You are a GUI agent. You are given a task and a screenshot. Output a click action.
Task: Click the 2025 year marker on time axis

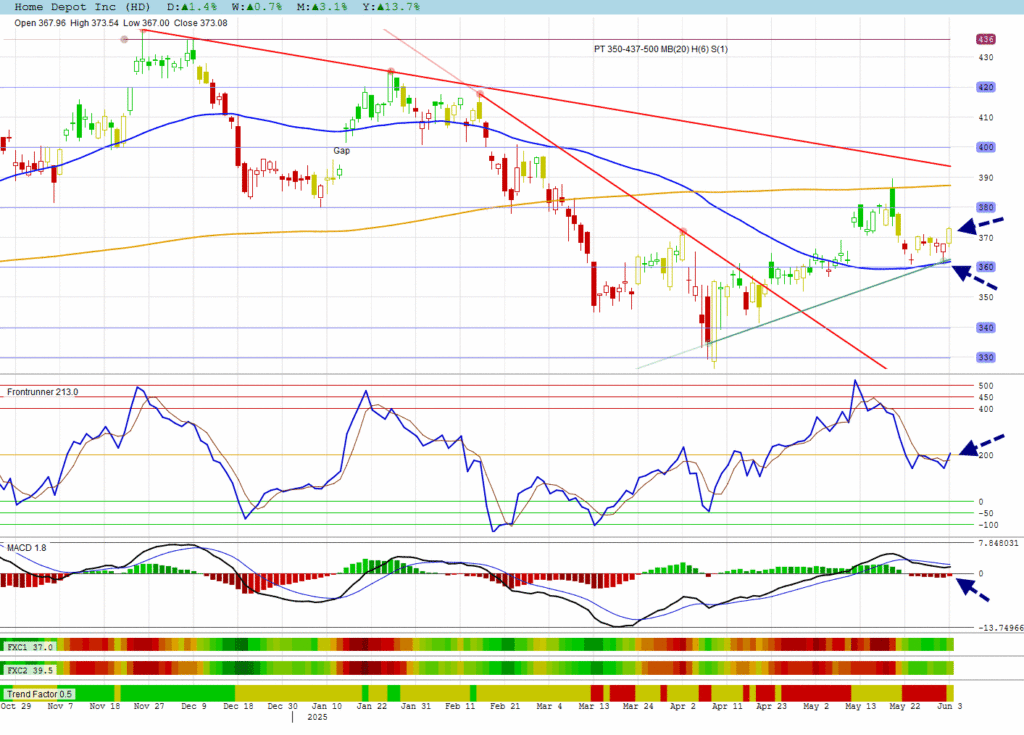coord(317,717)
